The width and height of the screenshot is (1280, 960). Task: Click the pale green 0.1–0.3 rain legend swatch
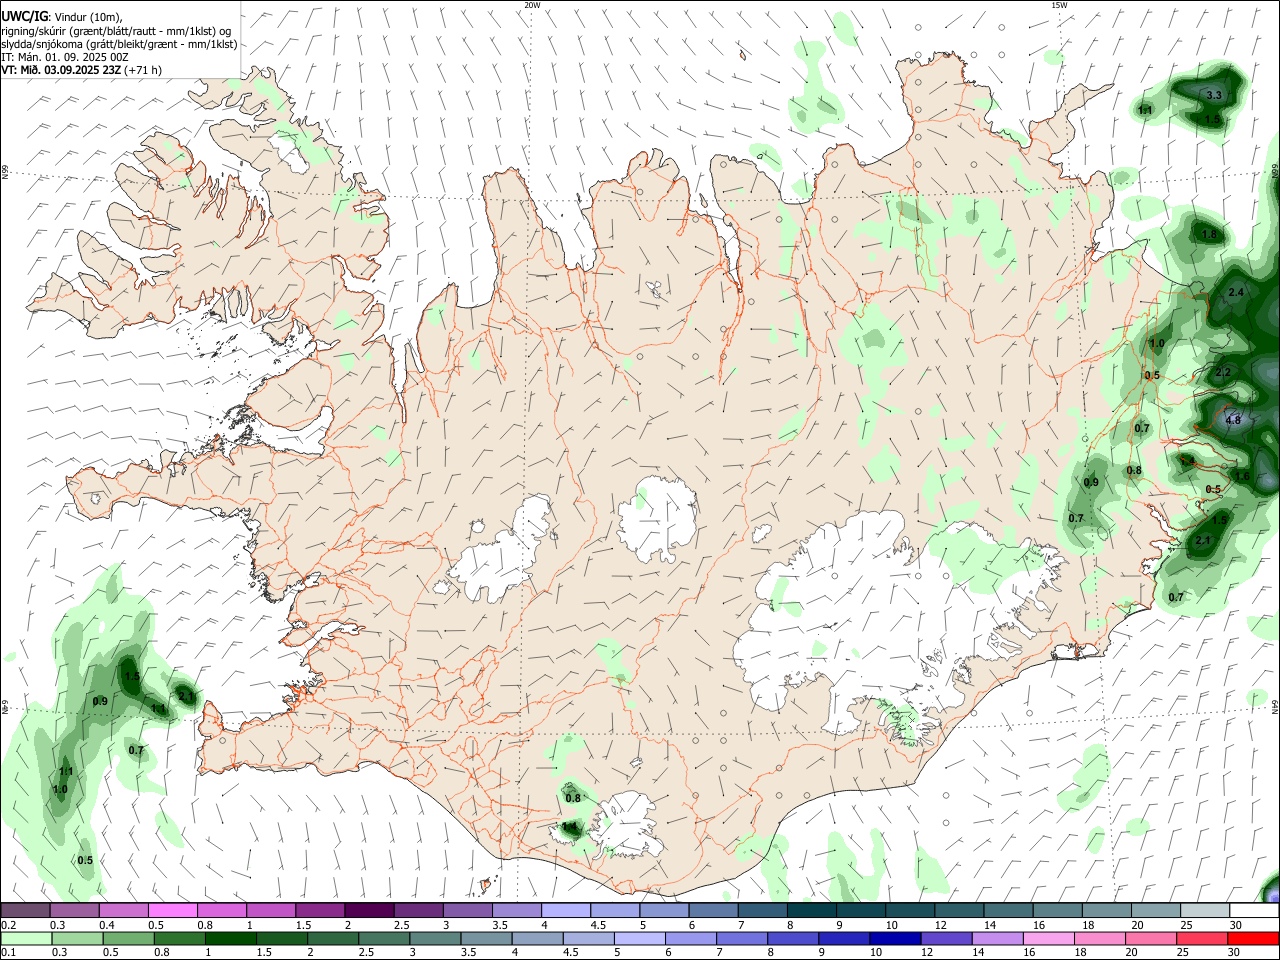tap(25, 938)
